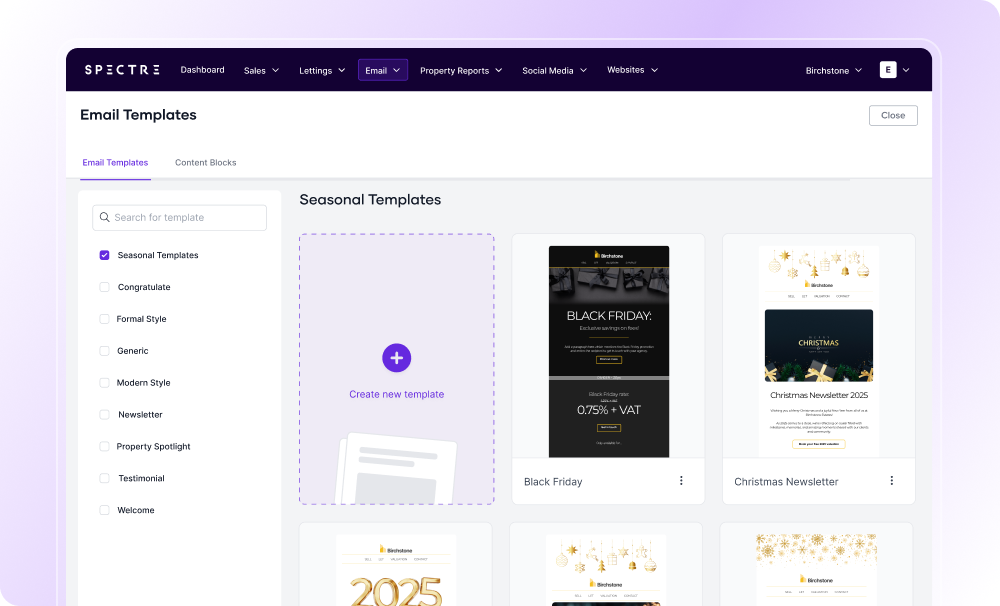1000x606 pixels.
Task: Click the Christmas Newsletter card title
Action: tap(786, 482)
